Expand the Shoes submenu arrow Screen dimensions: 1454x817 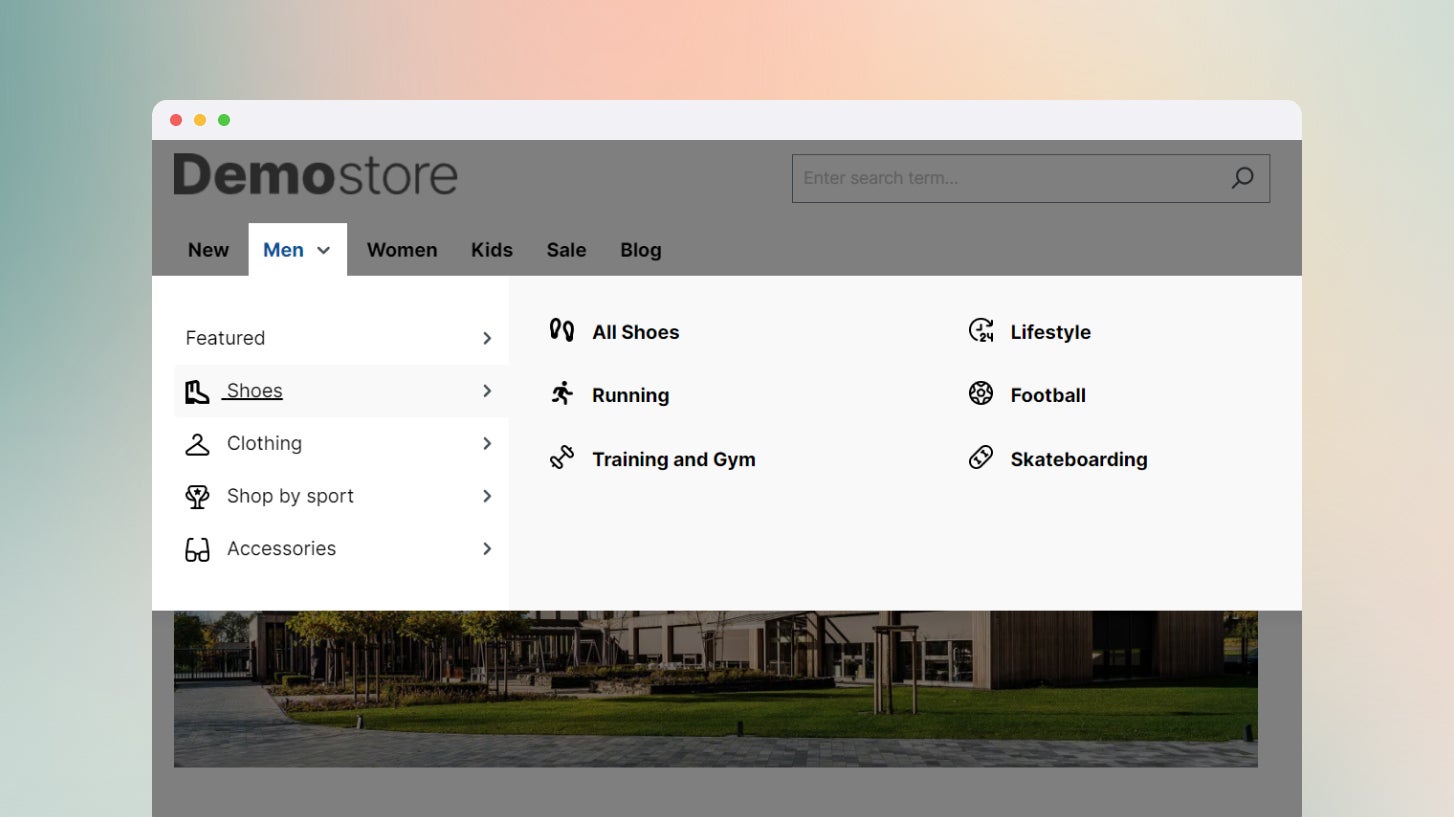click(487, 391)
